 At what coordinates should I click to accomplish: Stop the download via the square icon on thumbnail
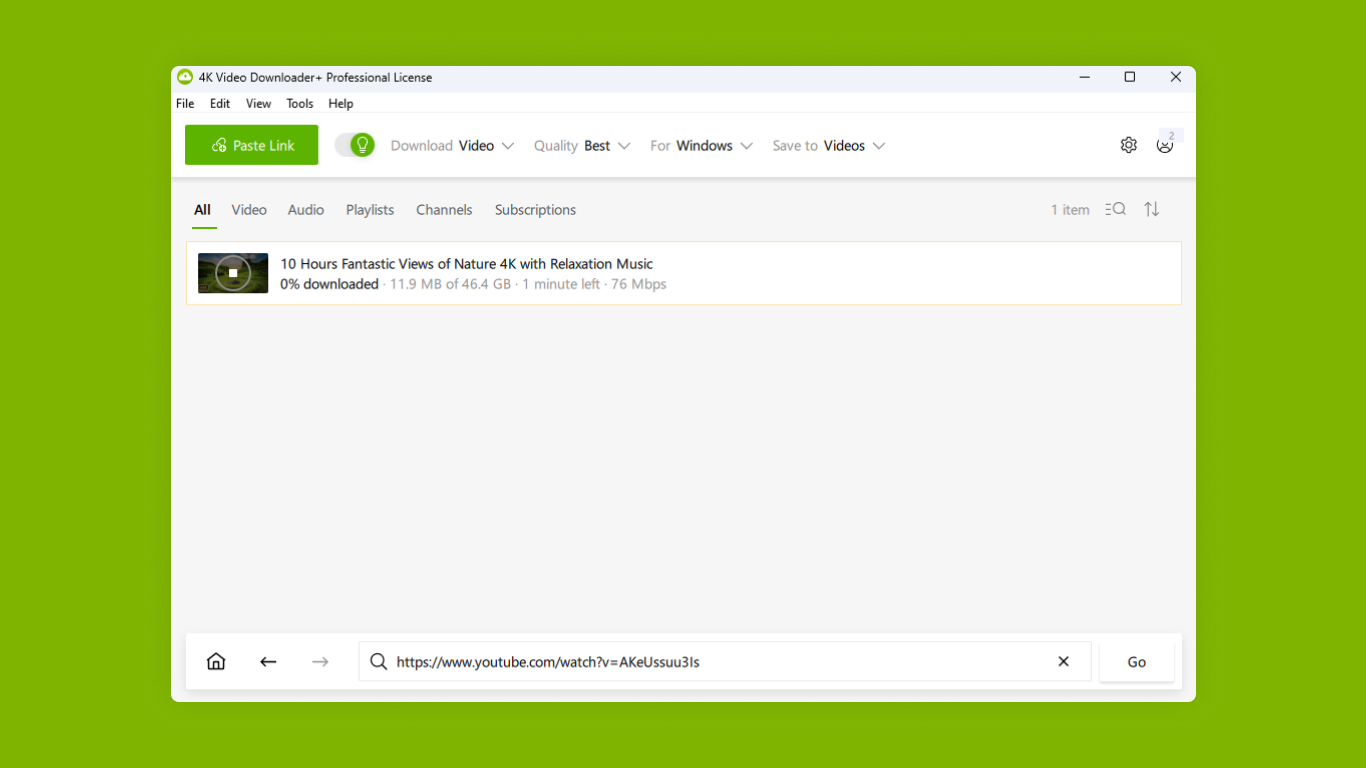point(232,272)
